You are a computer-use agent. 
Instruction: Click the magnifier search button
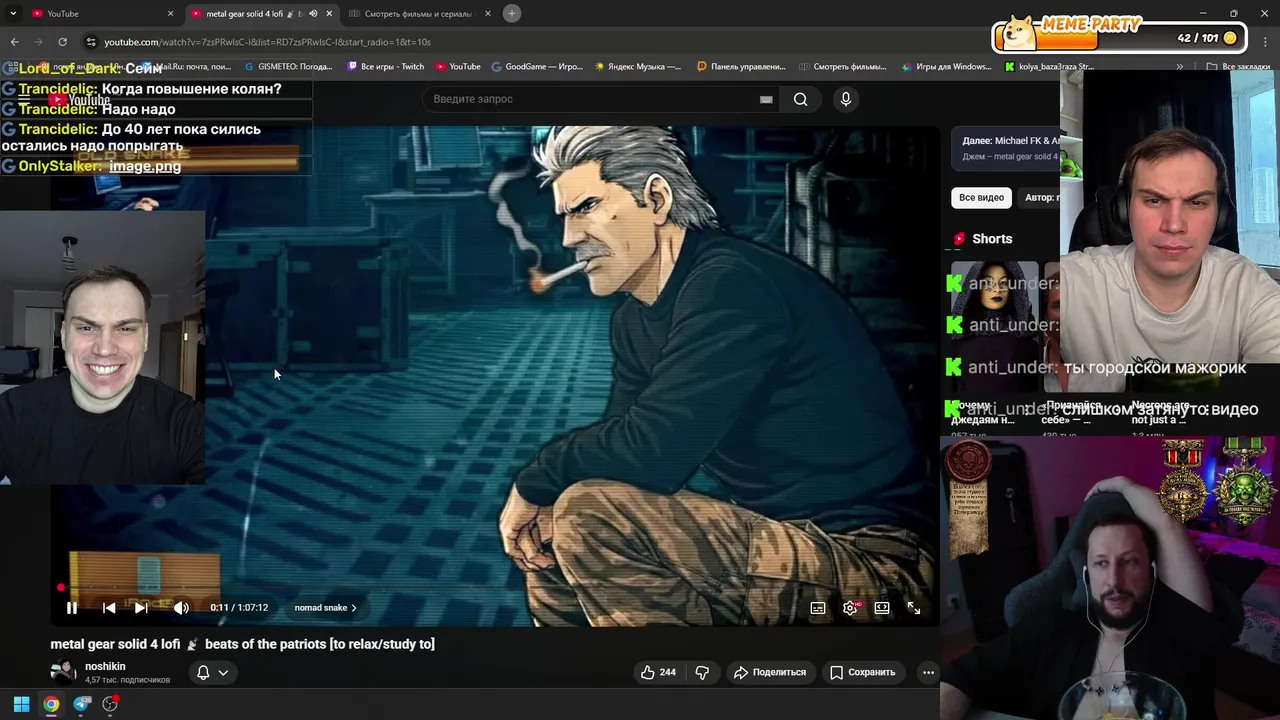(800, 99)
